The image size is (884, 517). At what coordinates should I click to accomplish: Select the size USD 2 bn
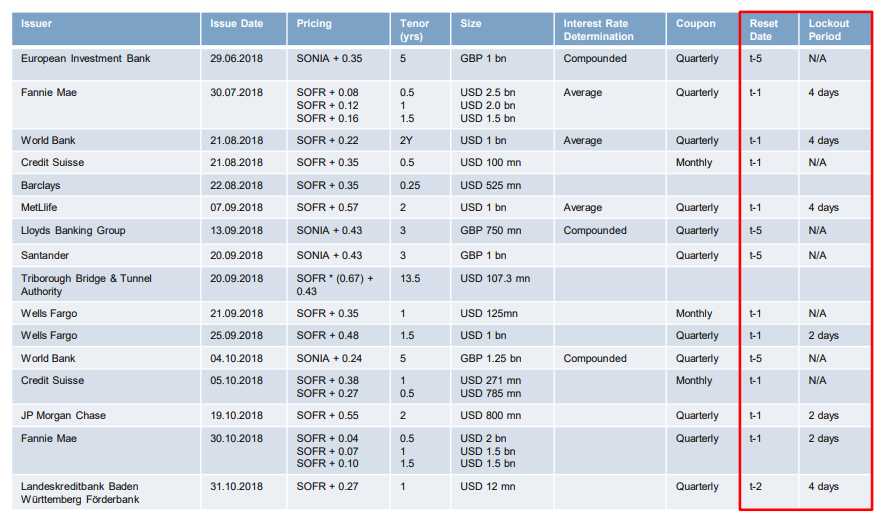pyautogui.click(x=483, y=439)
